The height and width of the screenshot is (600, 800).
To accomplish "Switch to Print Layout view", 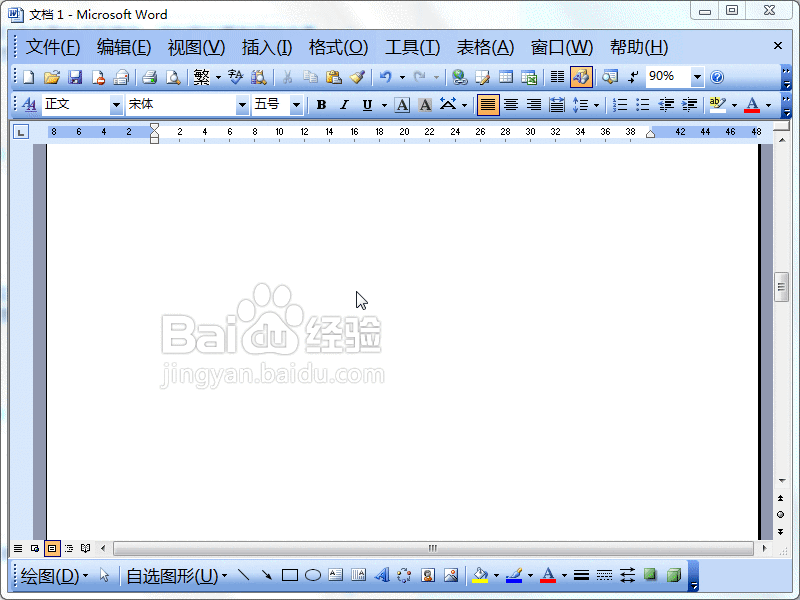I will point(52,548).
